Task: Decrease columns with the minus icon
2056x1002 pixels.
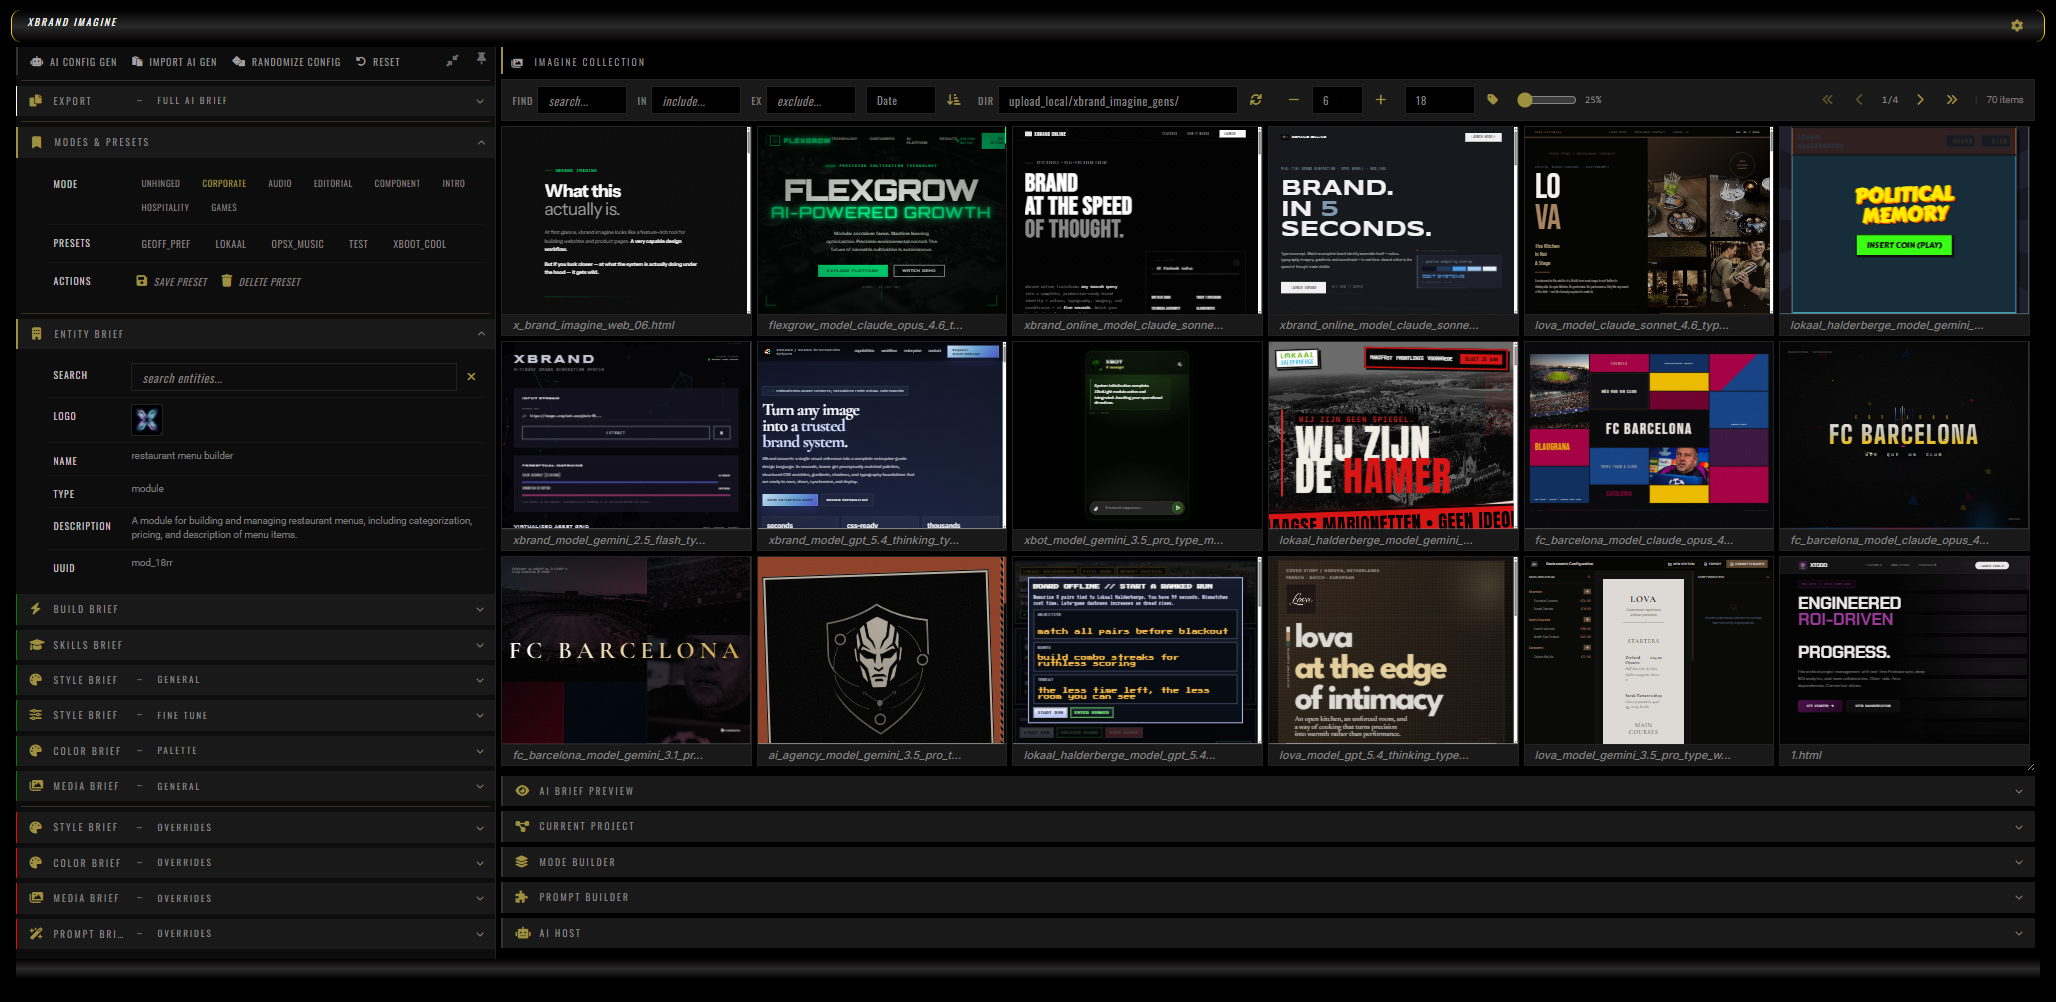Action: pos(1294,100)
